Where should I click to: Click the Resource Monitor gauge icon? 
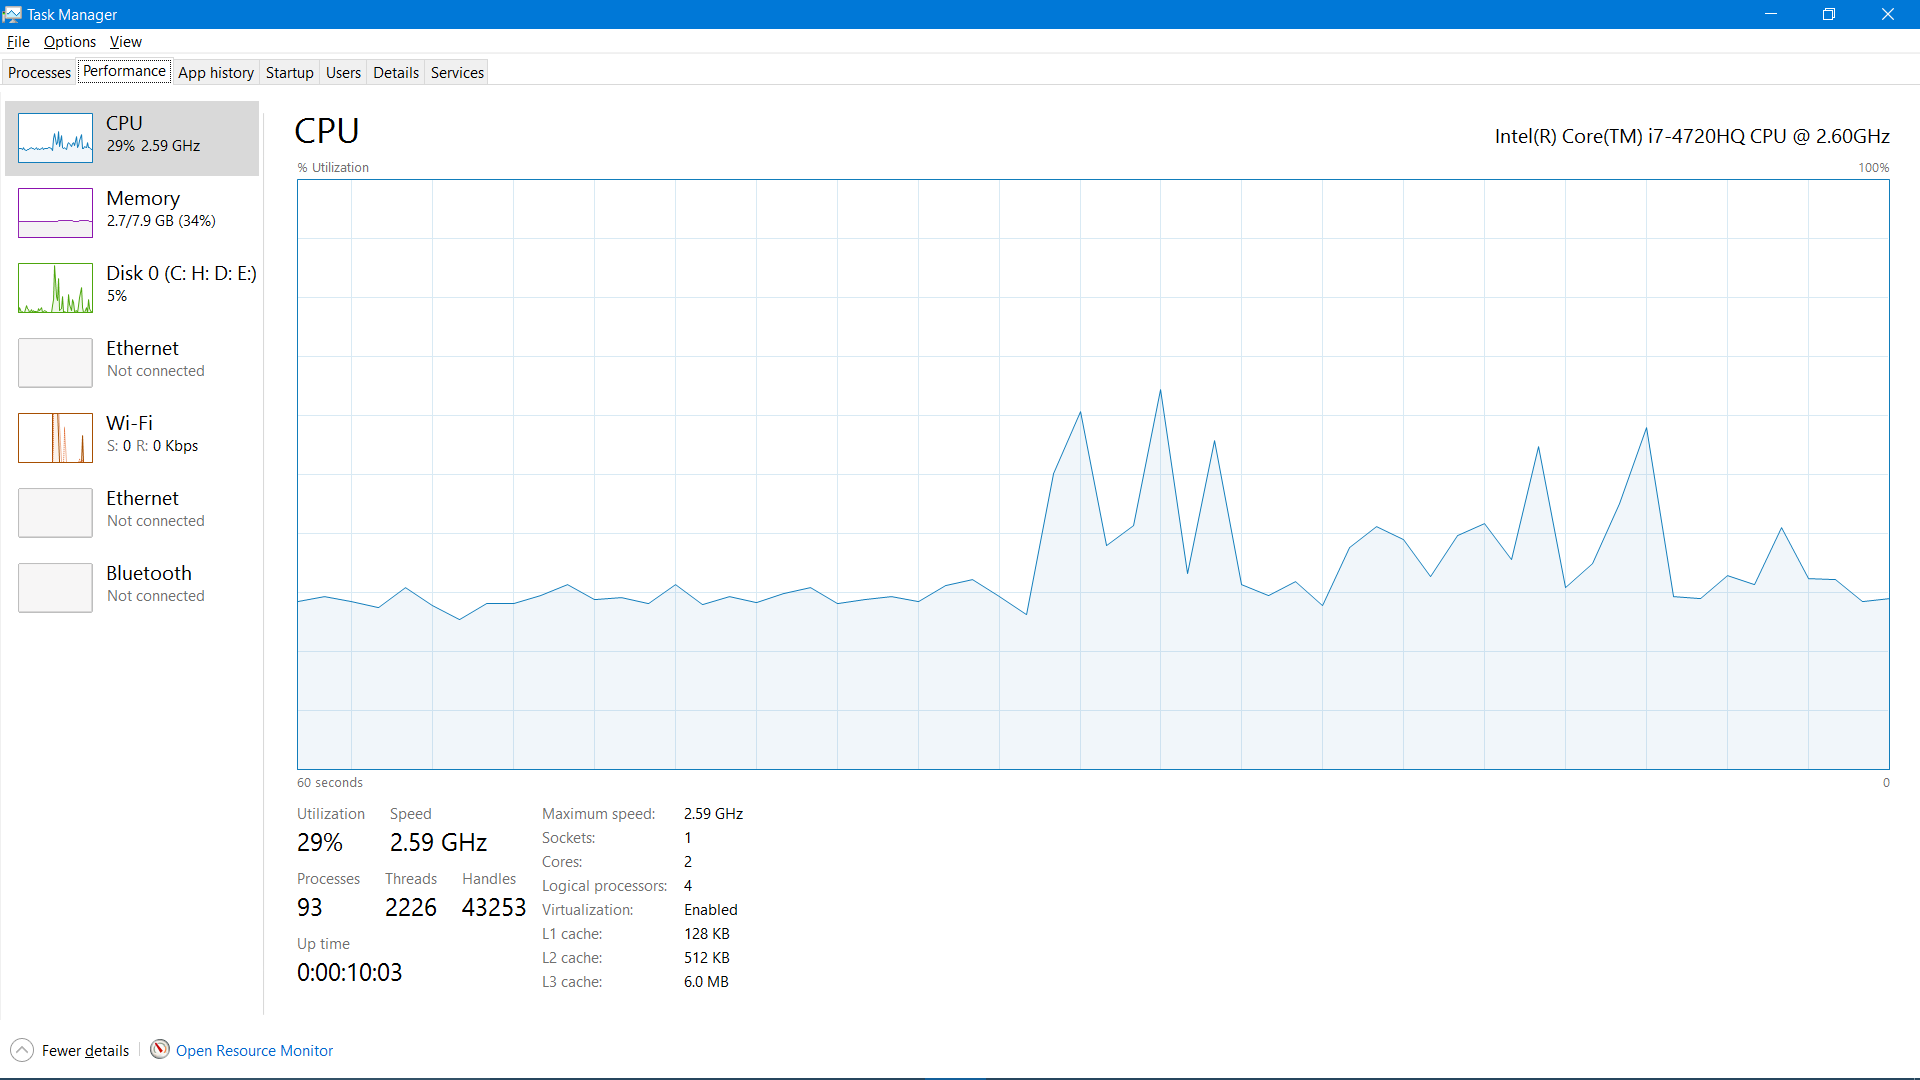pos(160,1049)
